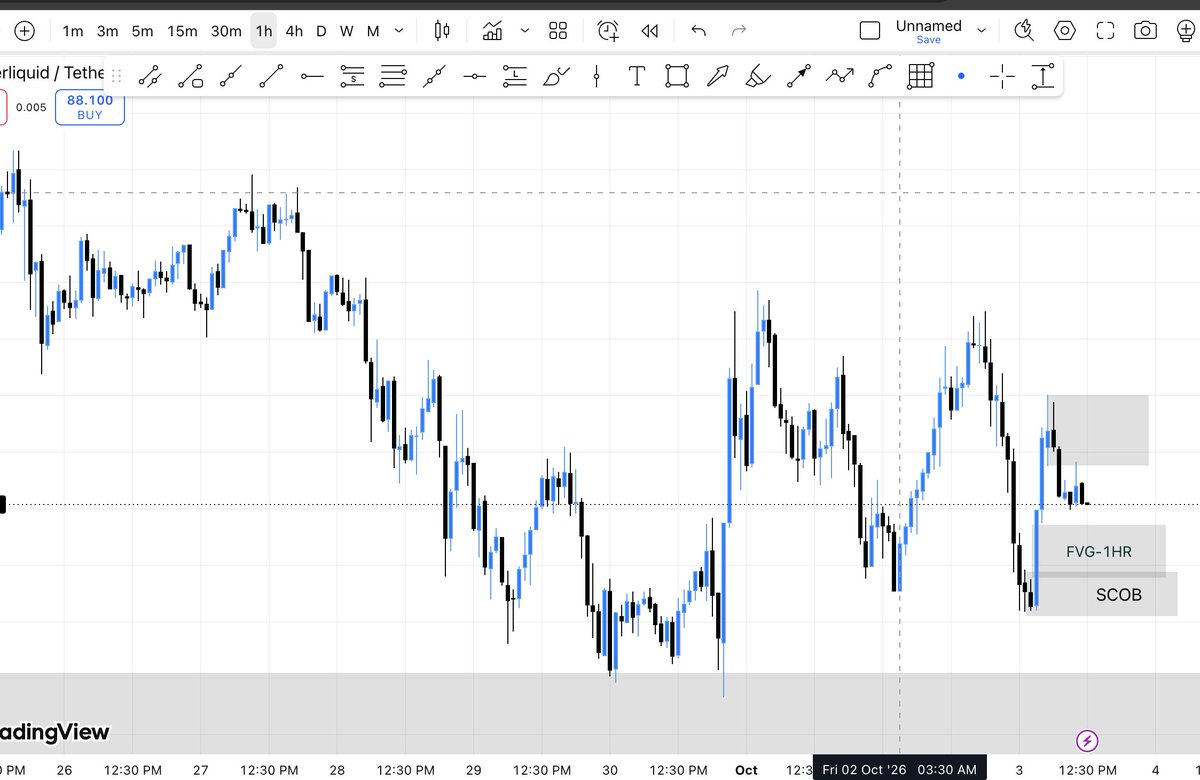Select the Long Position tool marked L
This screenshot has width=1200, height=780.
tap(514, 76)
